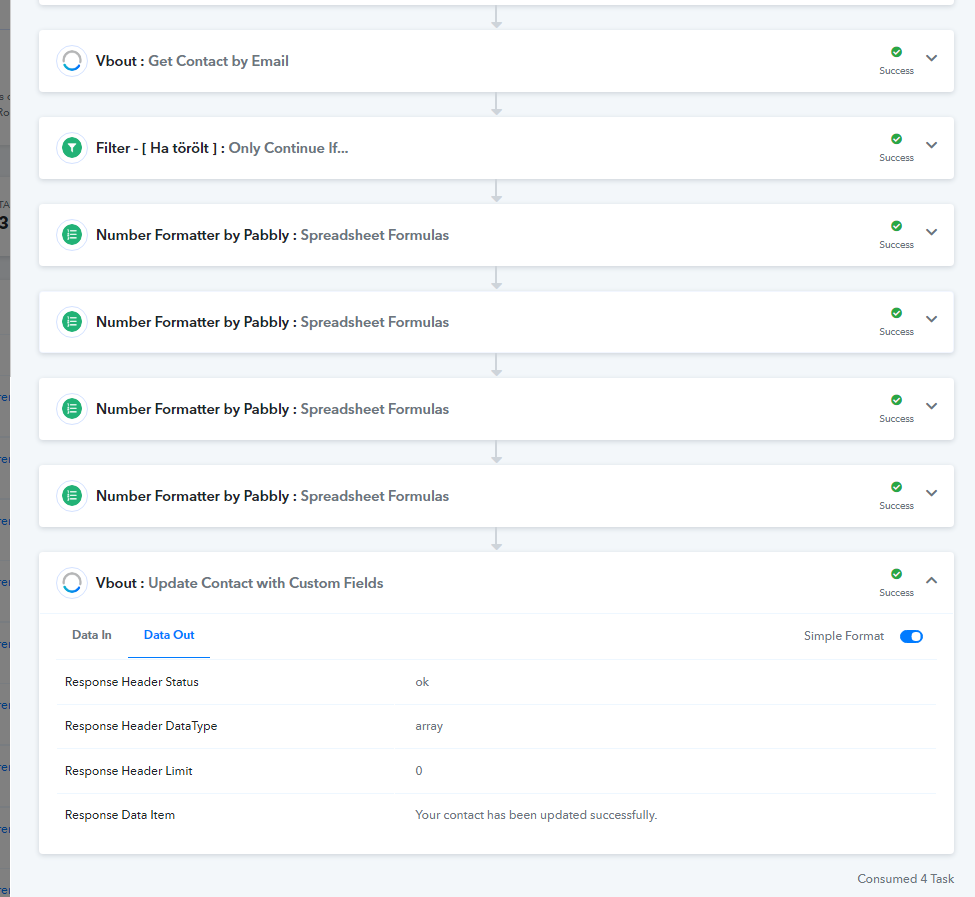Click success checkmark on Update Contact with Custom Fields
Image resolution: width=975 pixels, height=897 pixels.
(896, 574)
